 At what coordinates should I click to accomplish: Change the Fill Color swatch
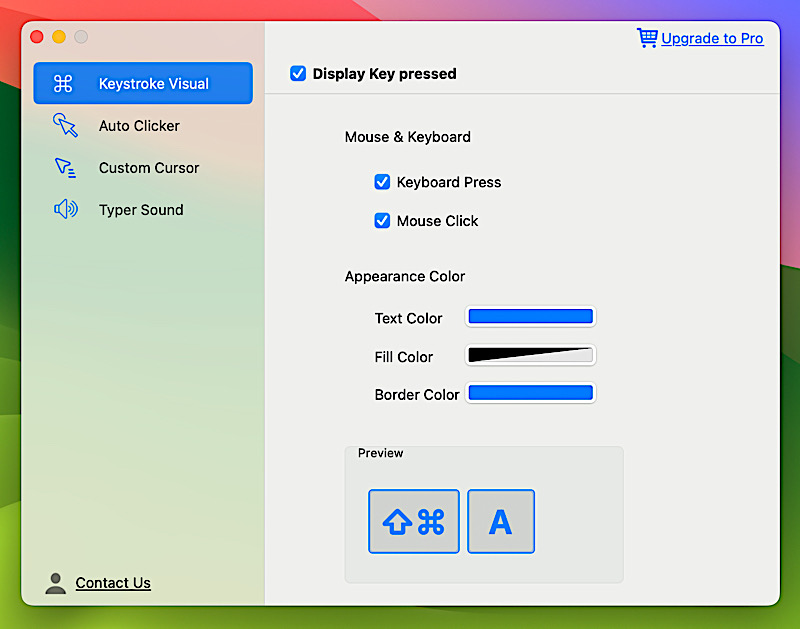point(531,355)
